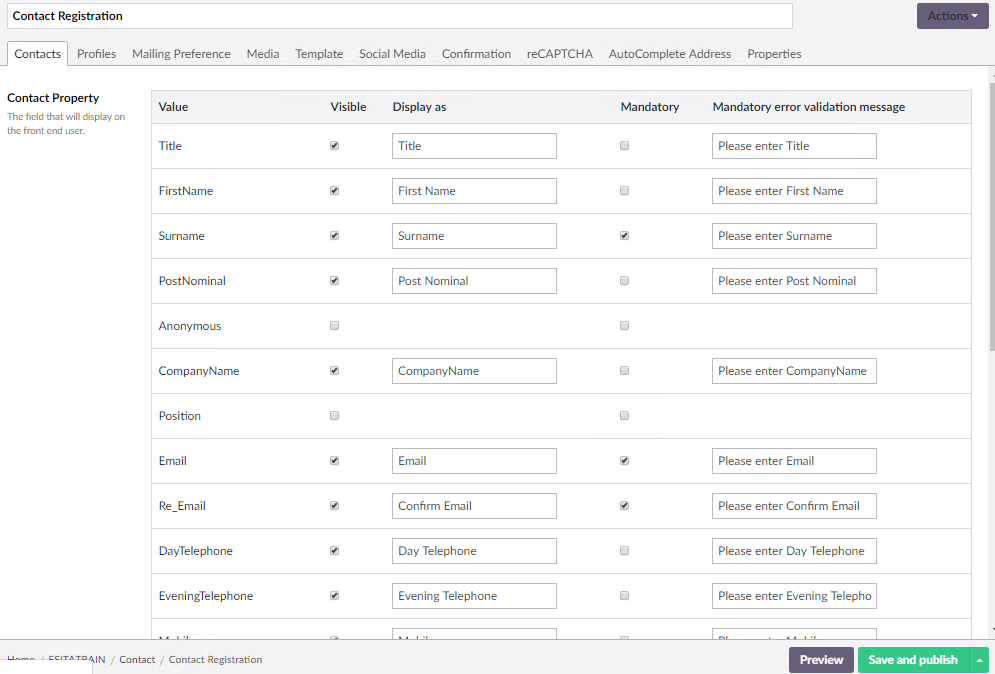
Task: Expand the Save and publish arrow options
Action: click(x=980, y=660)
